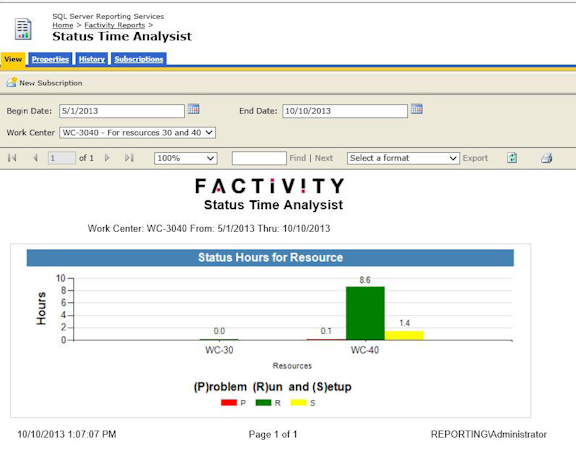Click the green R legend swatch
Screen dimensions: 576x450
click(263, 403)
